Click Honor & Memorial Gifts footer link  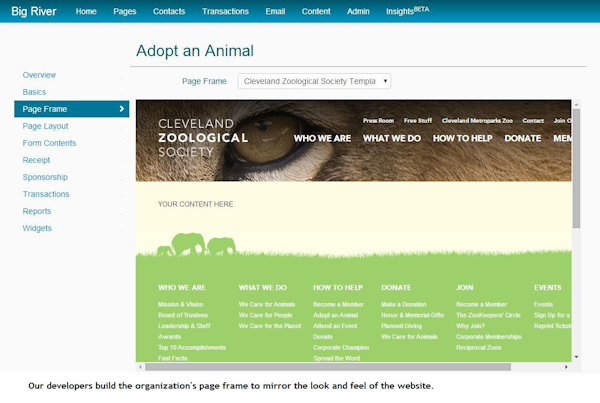point(412,315)
